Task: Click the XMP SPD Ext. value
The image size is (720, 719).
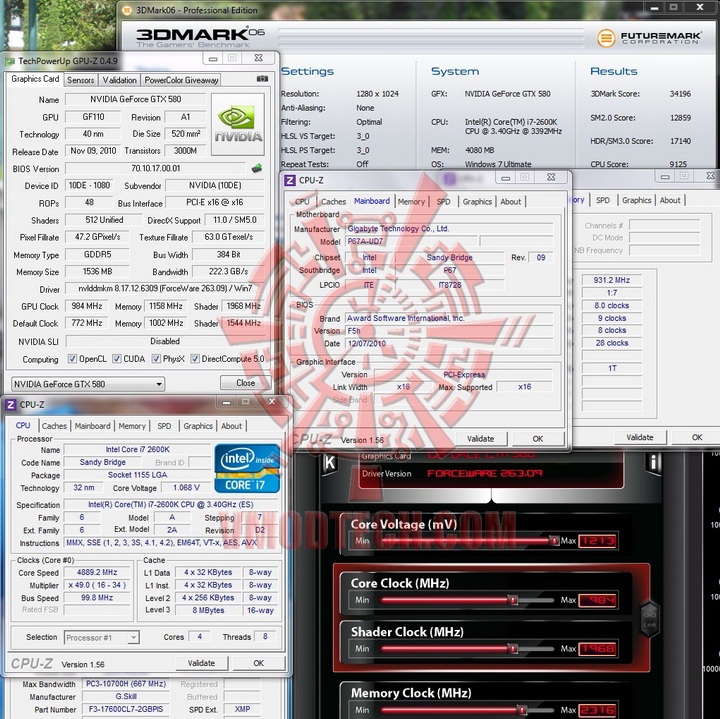Action: point(242,709)
